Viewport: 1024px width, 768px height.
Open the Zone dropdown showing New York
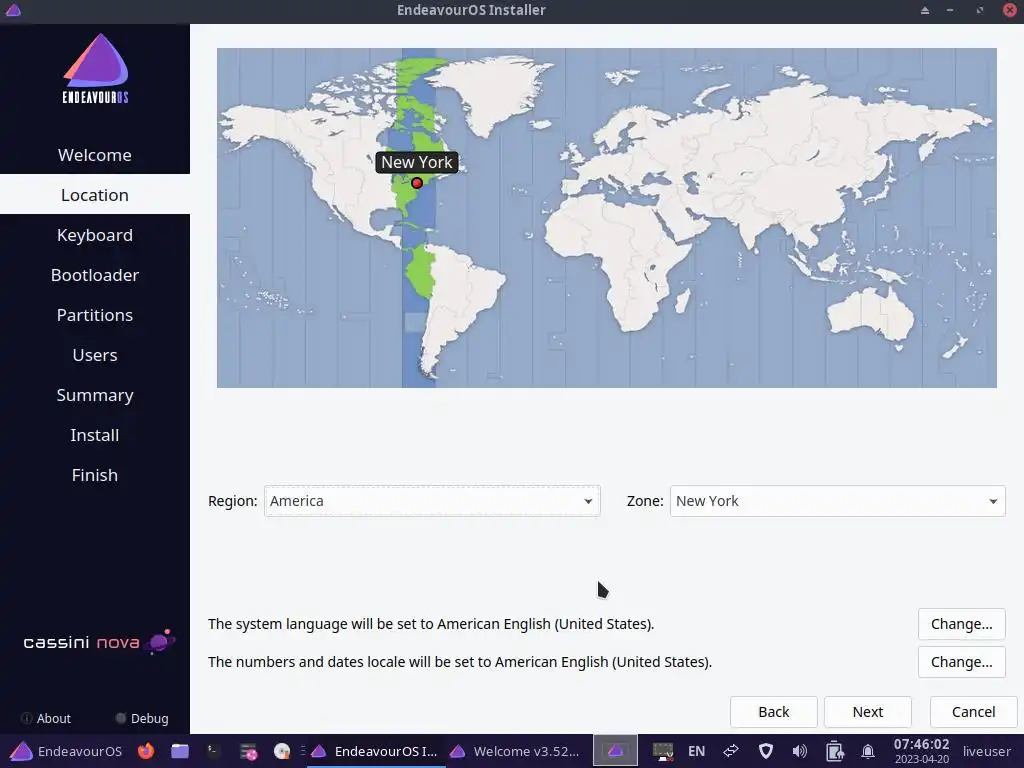[837, 501]
